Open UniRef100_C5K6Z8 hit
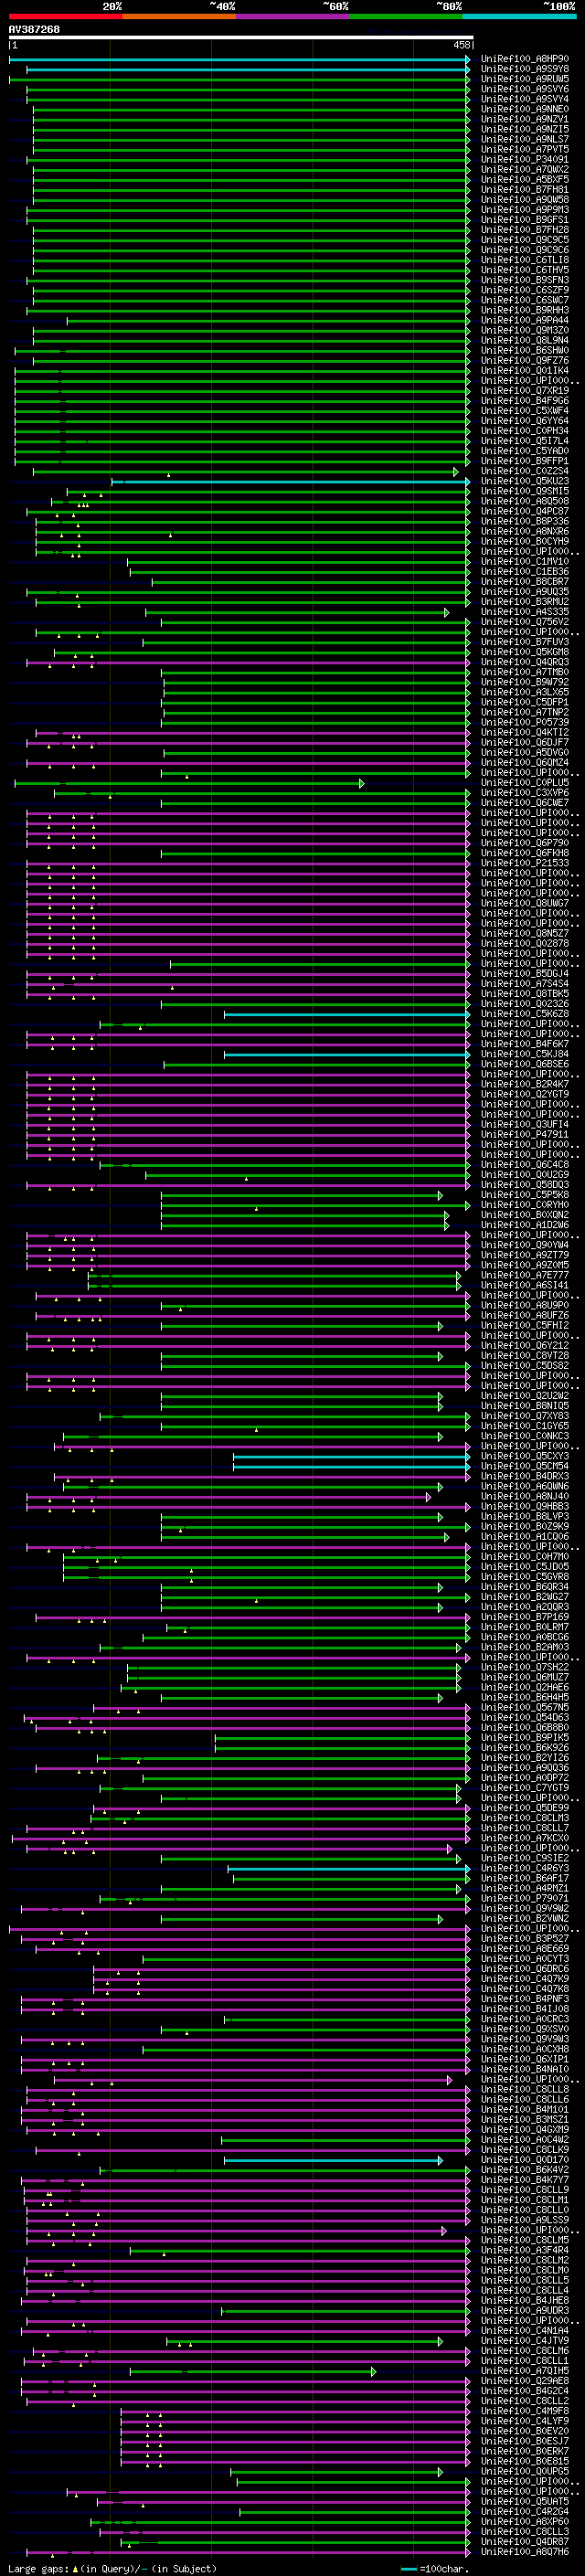The height and width of the screenshot is (2576, 585). point(524,1014)
